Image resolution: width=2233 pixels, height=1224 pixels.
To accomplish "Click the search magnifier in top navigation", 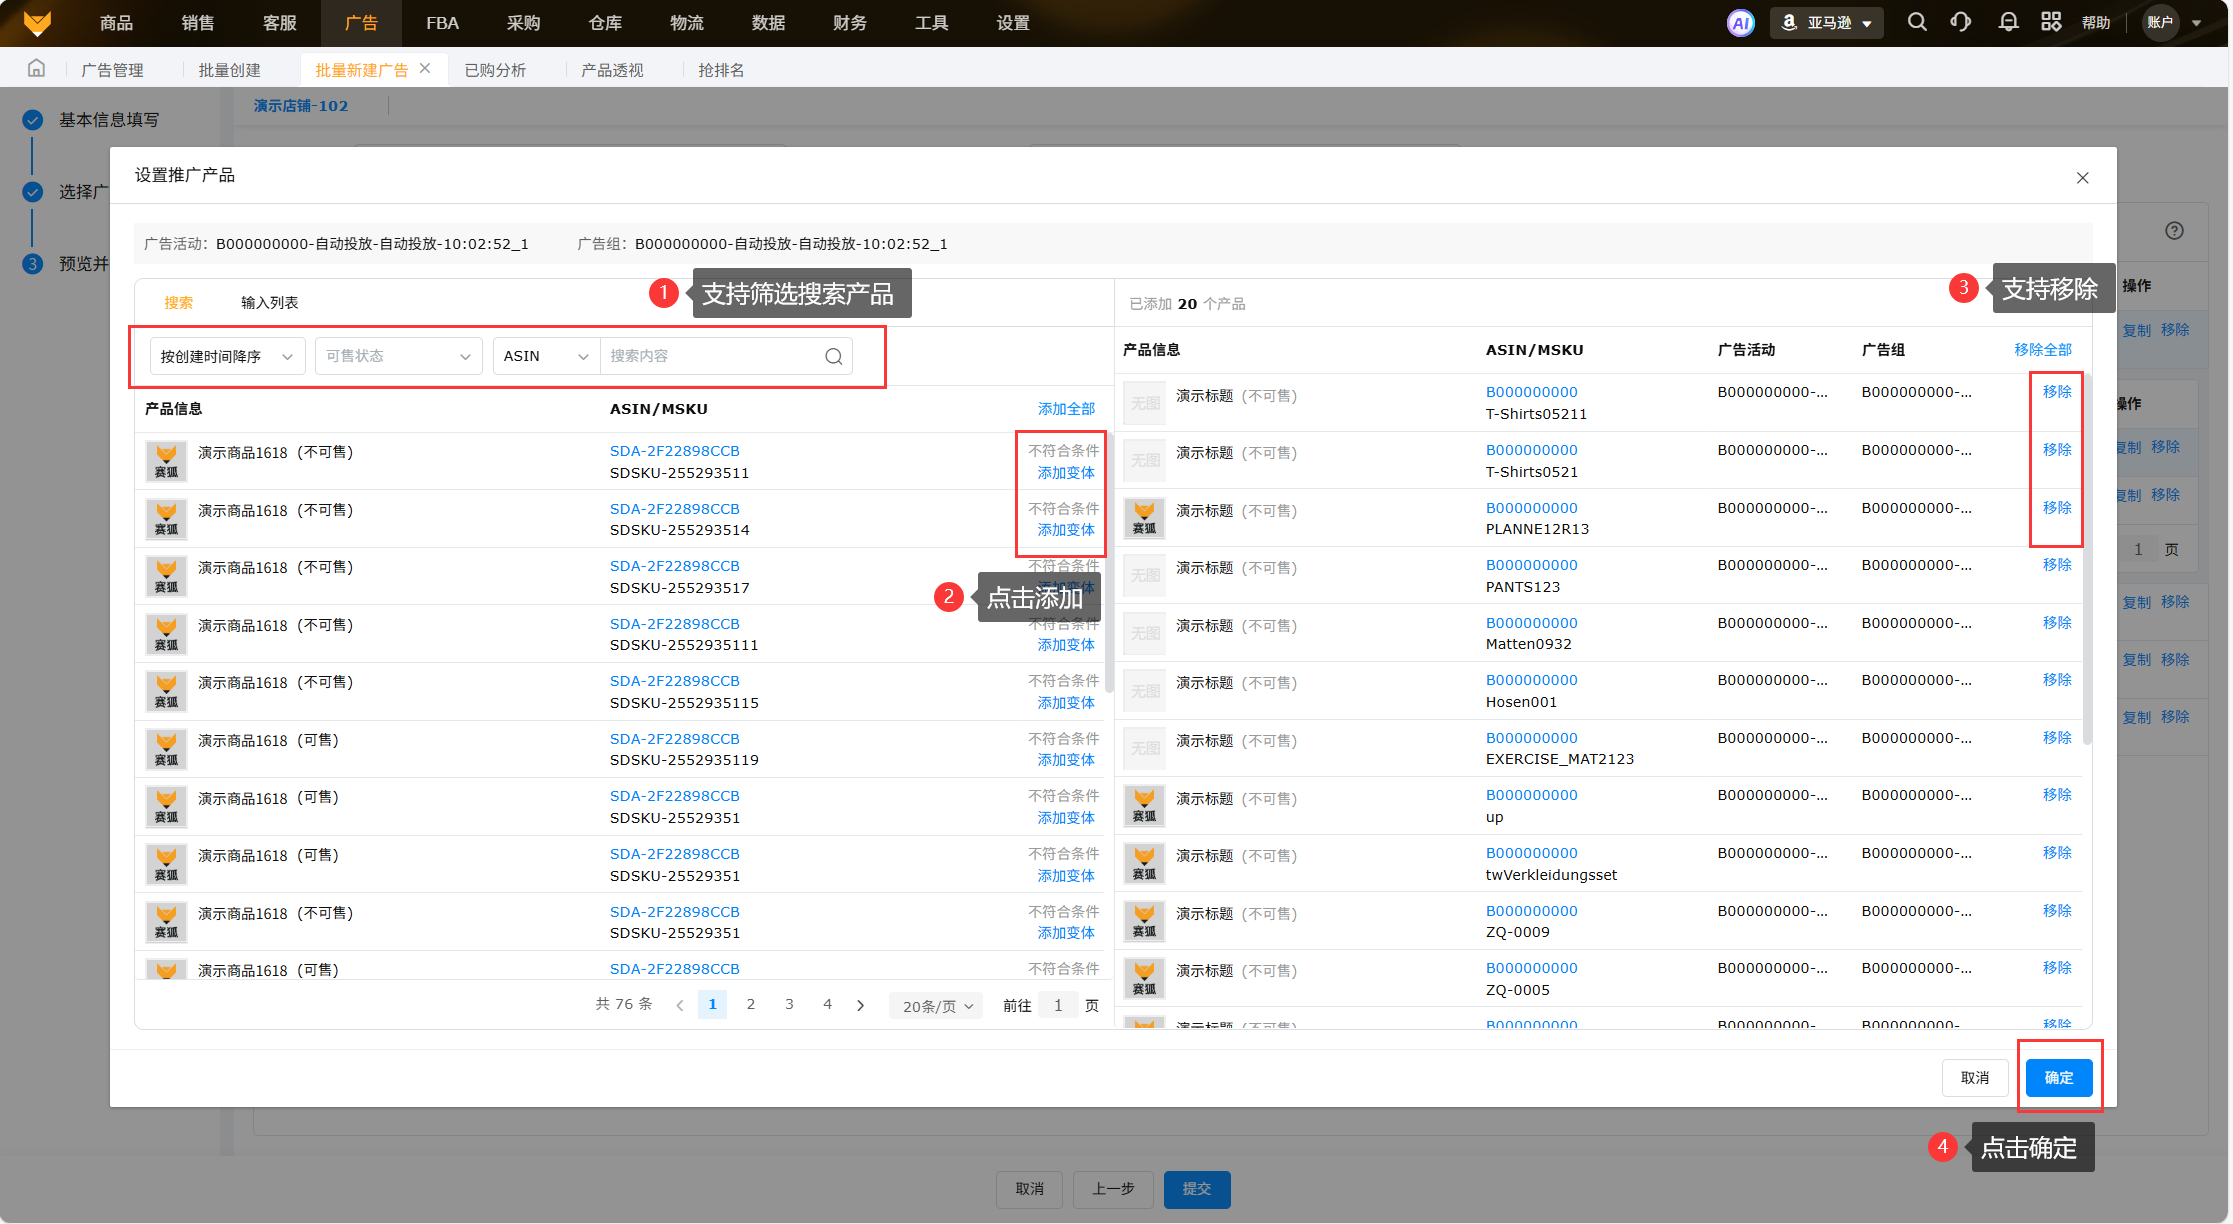I will [1916, 22].
